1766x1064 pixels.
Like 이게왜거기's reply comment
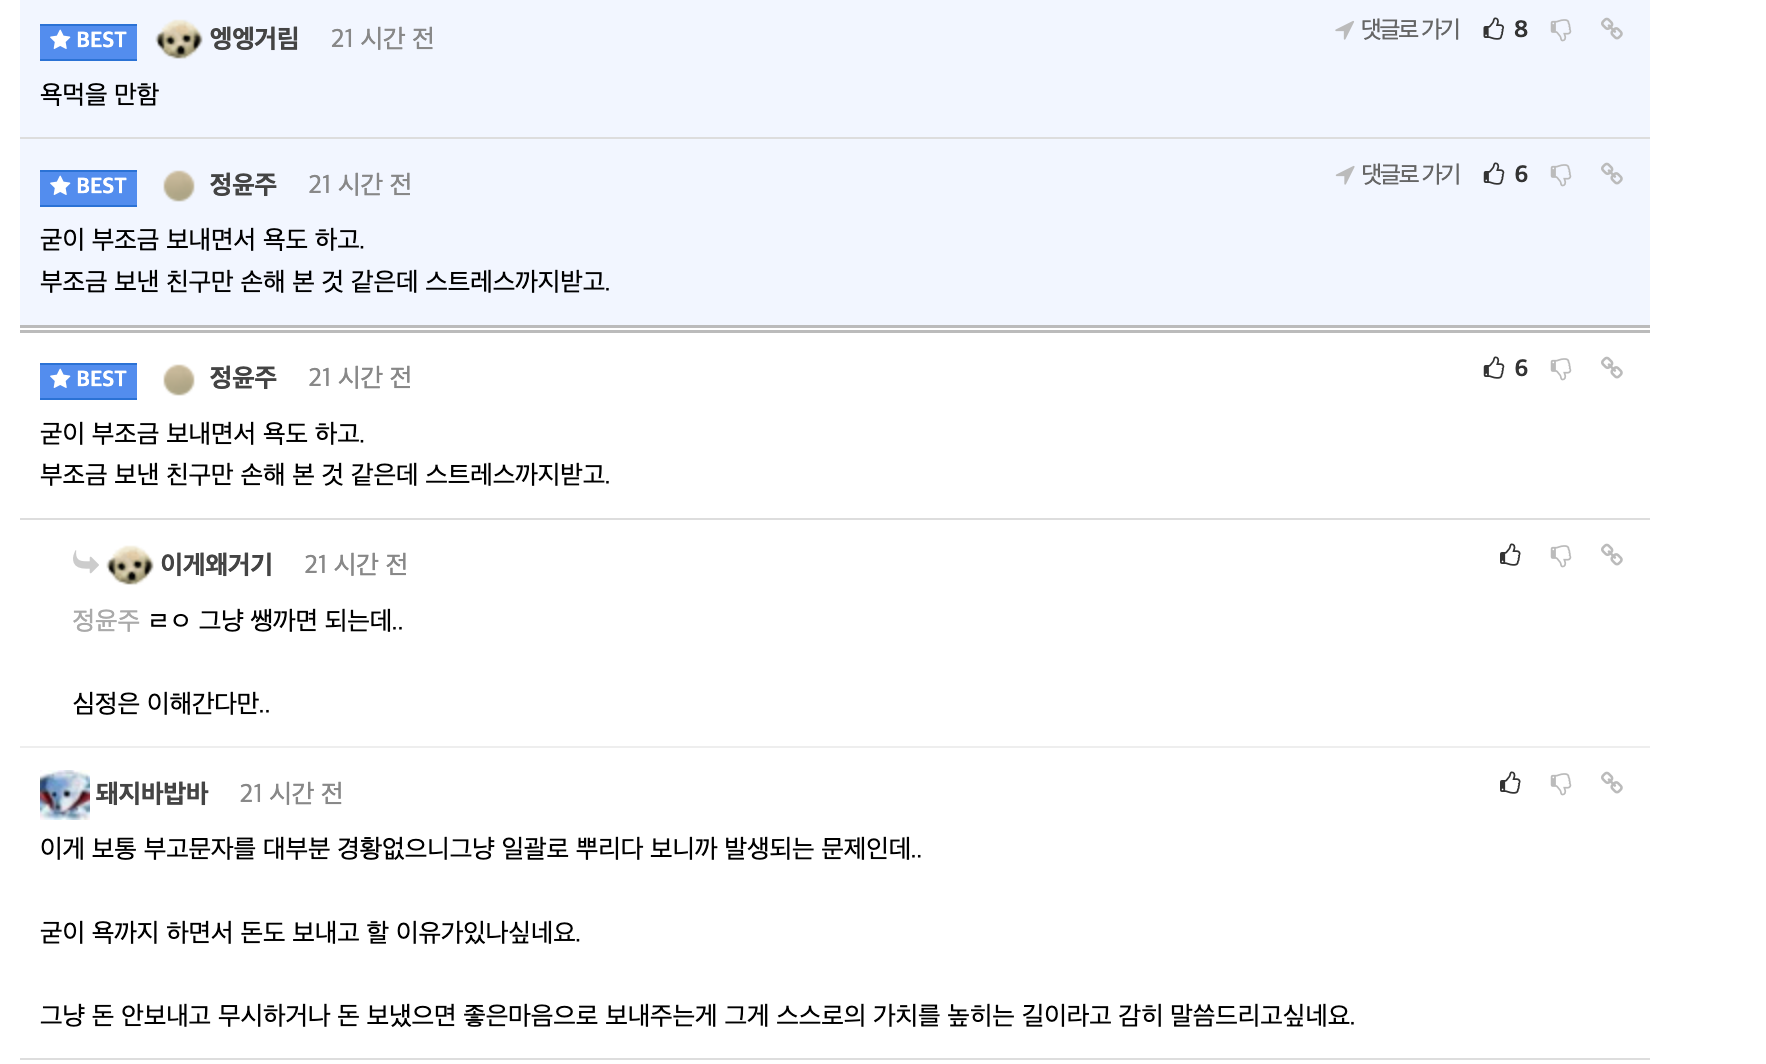click(1510, 555)
